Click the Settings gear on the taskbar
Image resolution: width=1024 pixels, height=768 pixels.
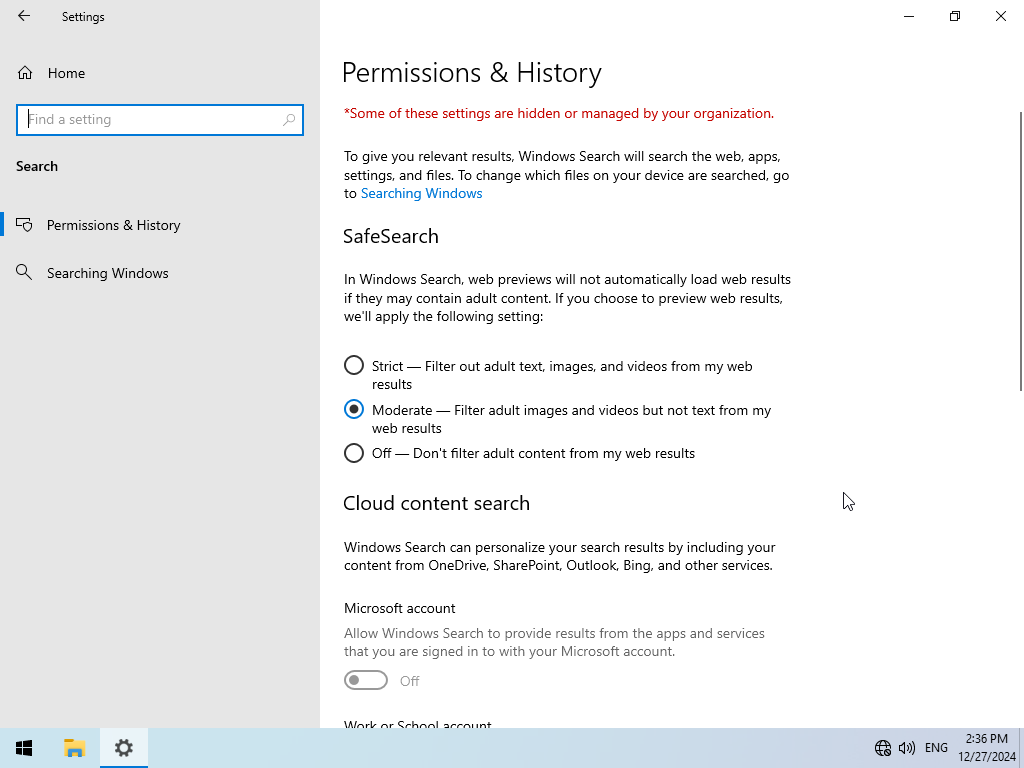point(123,748)
